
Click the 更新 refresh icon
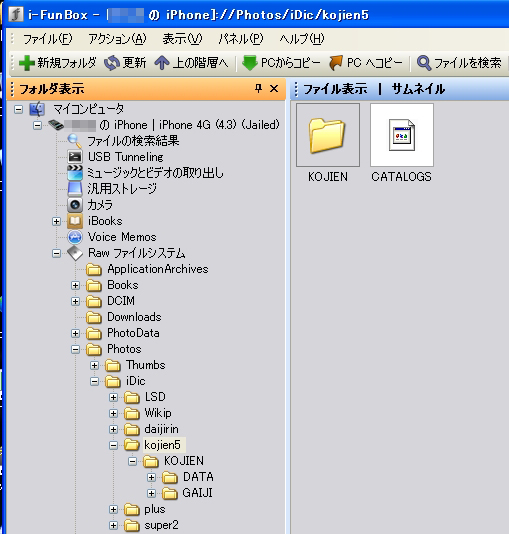click(112, 63)
